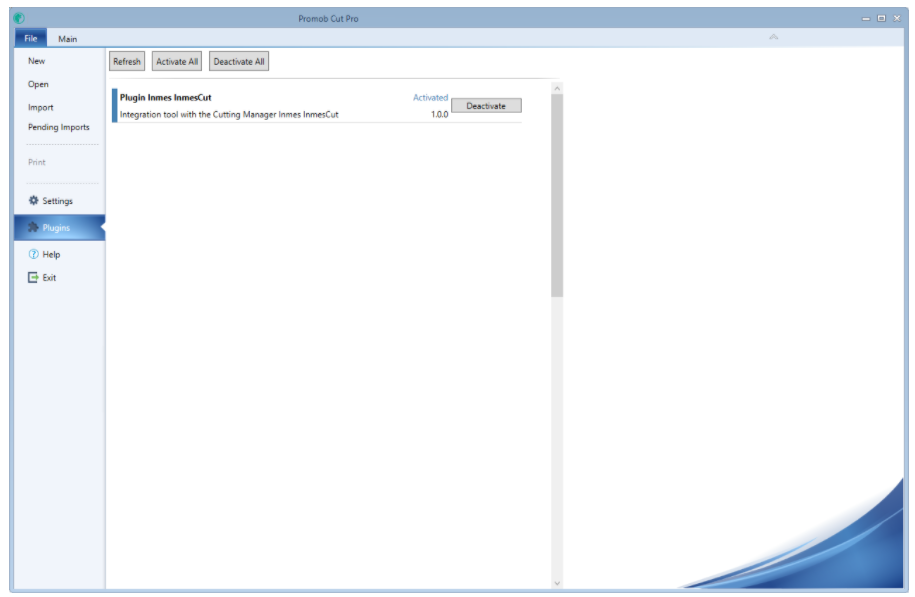This screenshot has height=597, width=915.
Task: Open the File tab
Action: (31, 39)
